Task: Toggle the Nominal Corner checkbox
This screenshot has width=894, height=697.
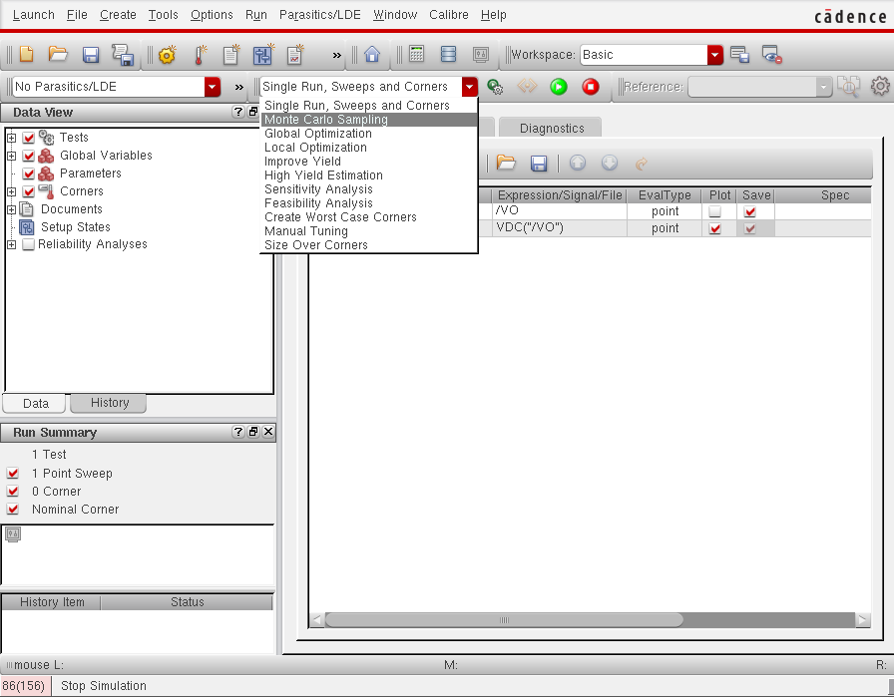Action: pyautogui.click(x=13, y=509)
